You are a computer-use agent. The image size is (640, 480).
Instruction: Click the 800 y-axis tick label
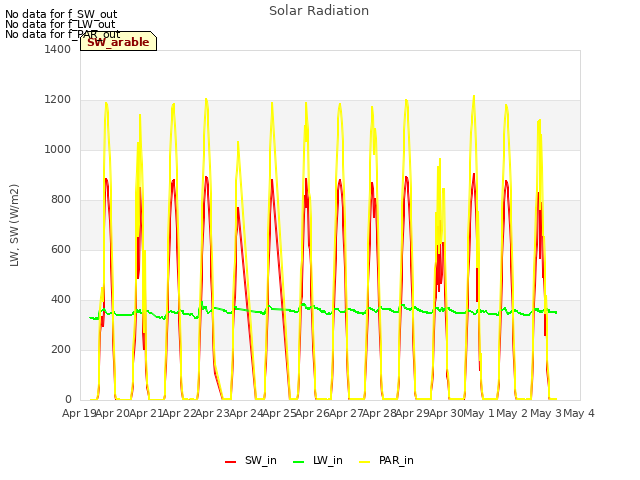[x=61, y=200]
